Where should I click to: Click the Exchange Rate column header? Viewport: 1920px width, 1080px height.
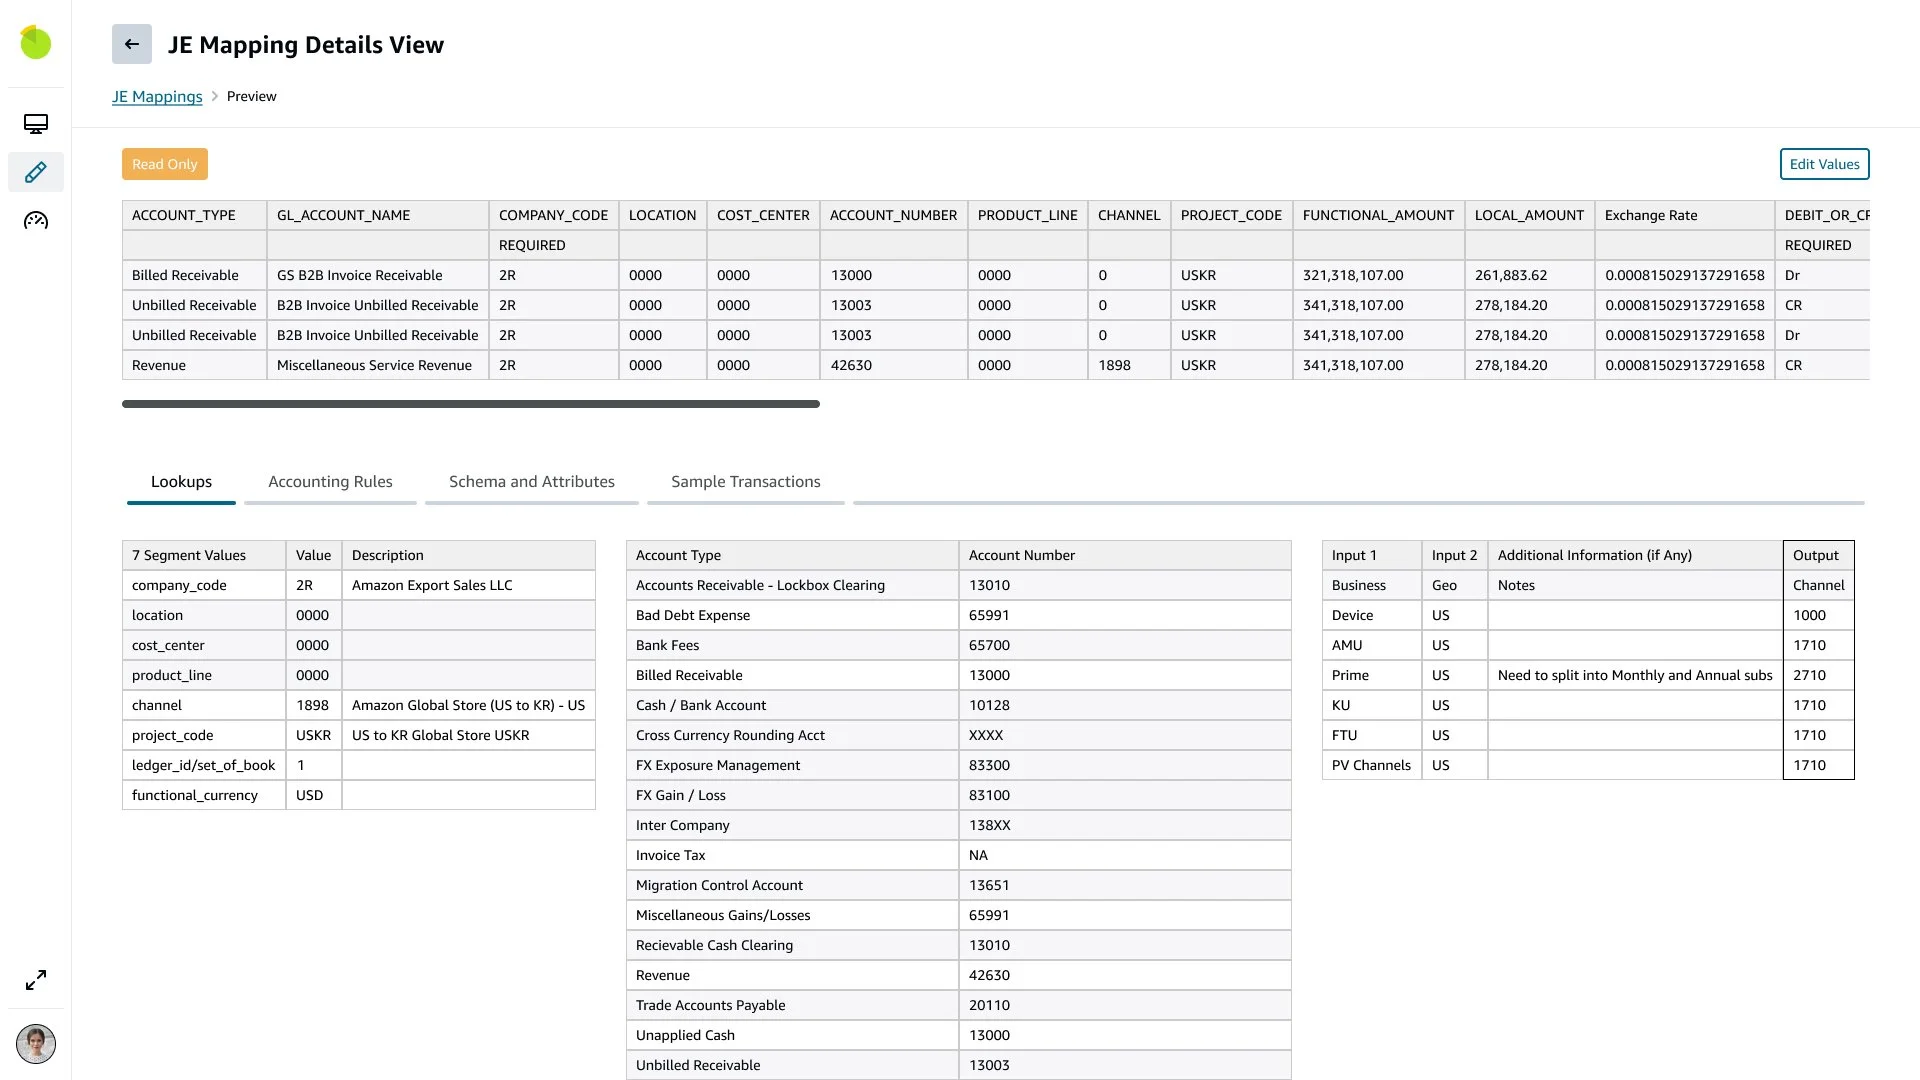point(1651,215)
